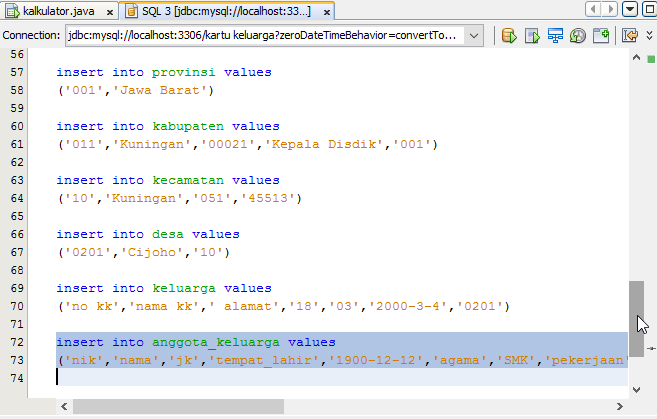Click the 'tempat_lahir' value
The image size is (657, 419).
point(264,360)
